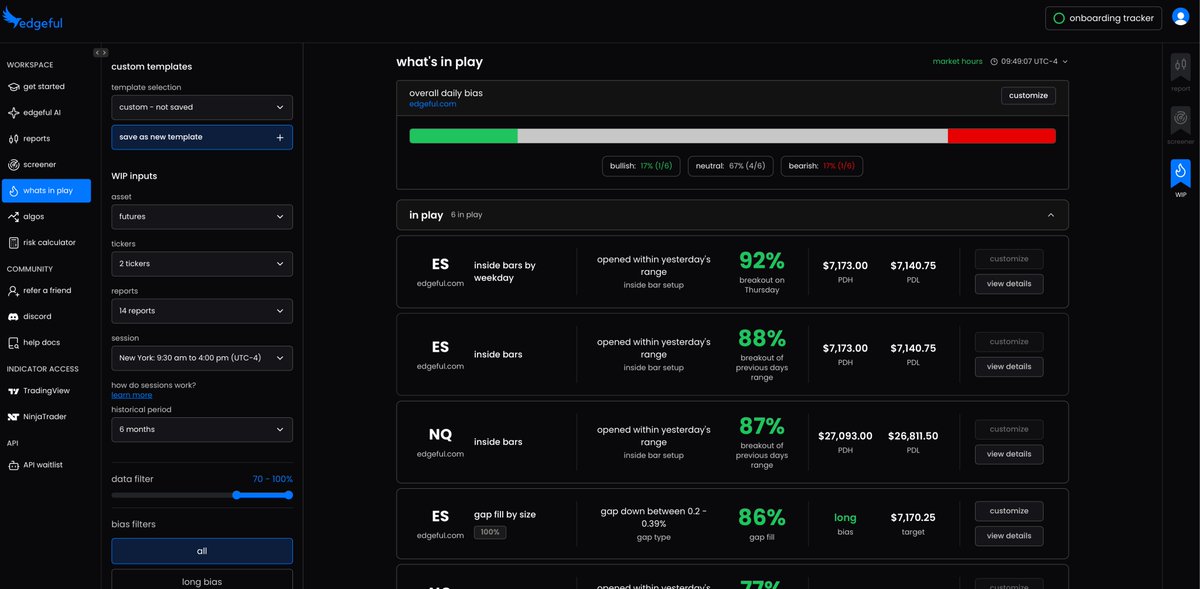
Task: Select the WIP flame icon on the right rail
Action: pos(1181,172)
